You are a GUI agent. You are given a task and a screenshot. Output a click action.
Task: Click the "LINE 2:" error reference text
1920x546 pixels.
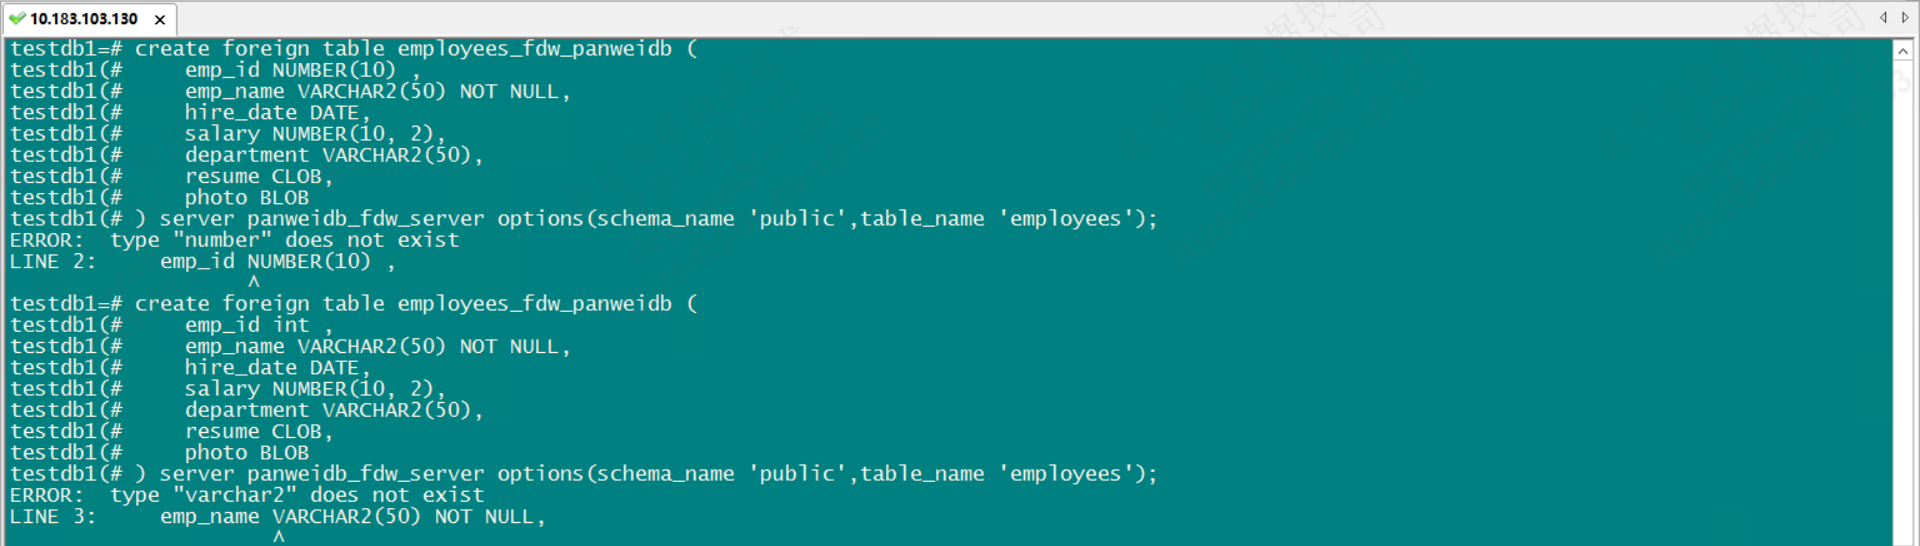pos(53,261)
